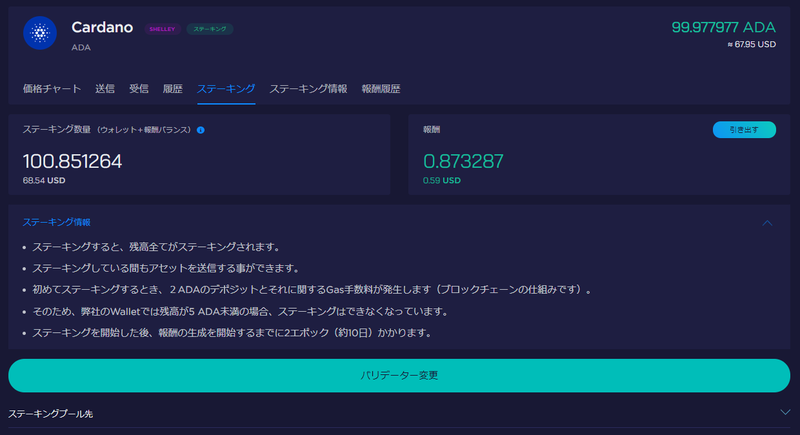Click the bullet about アセットを送信する事ができます
Viewport: 800px width, 435px height.
point(166,268)
